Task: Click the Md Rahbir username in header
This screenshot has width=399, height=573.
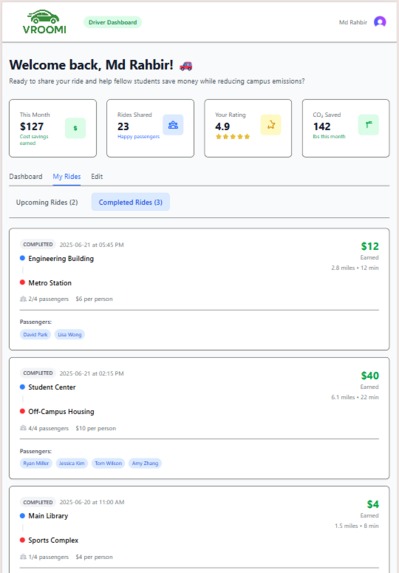Action: click(353, 22)
